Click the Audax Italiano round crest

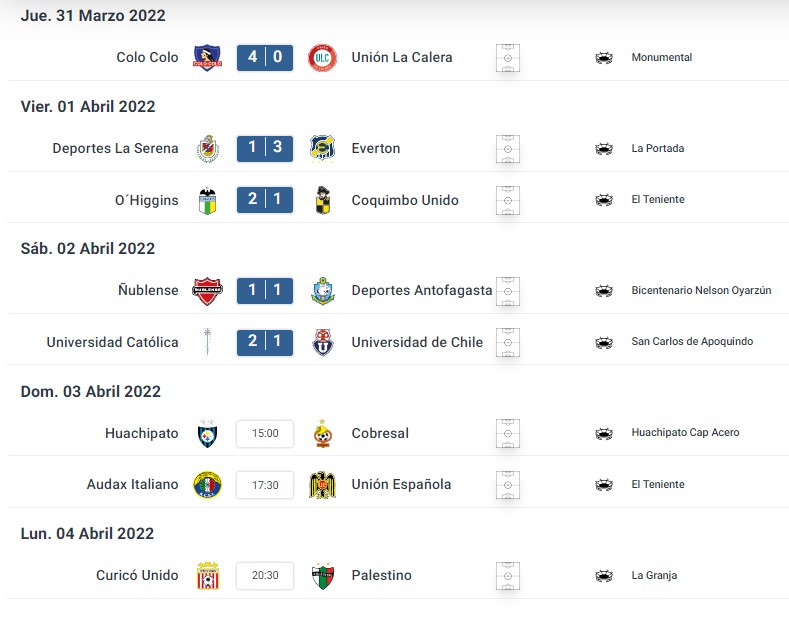pos(207,485)
